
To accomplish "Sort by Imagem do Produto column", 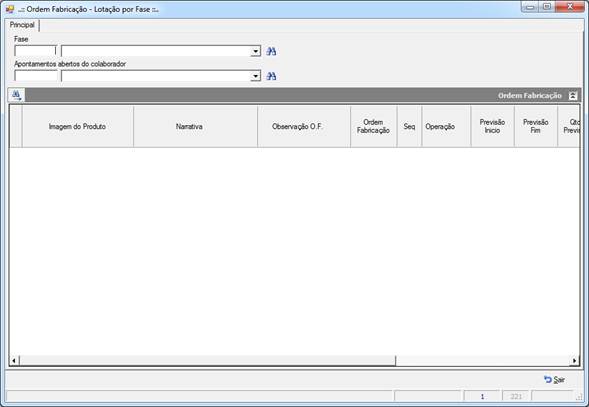I will (77, 126).
